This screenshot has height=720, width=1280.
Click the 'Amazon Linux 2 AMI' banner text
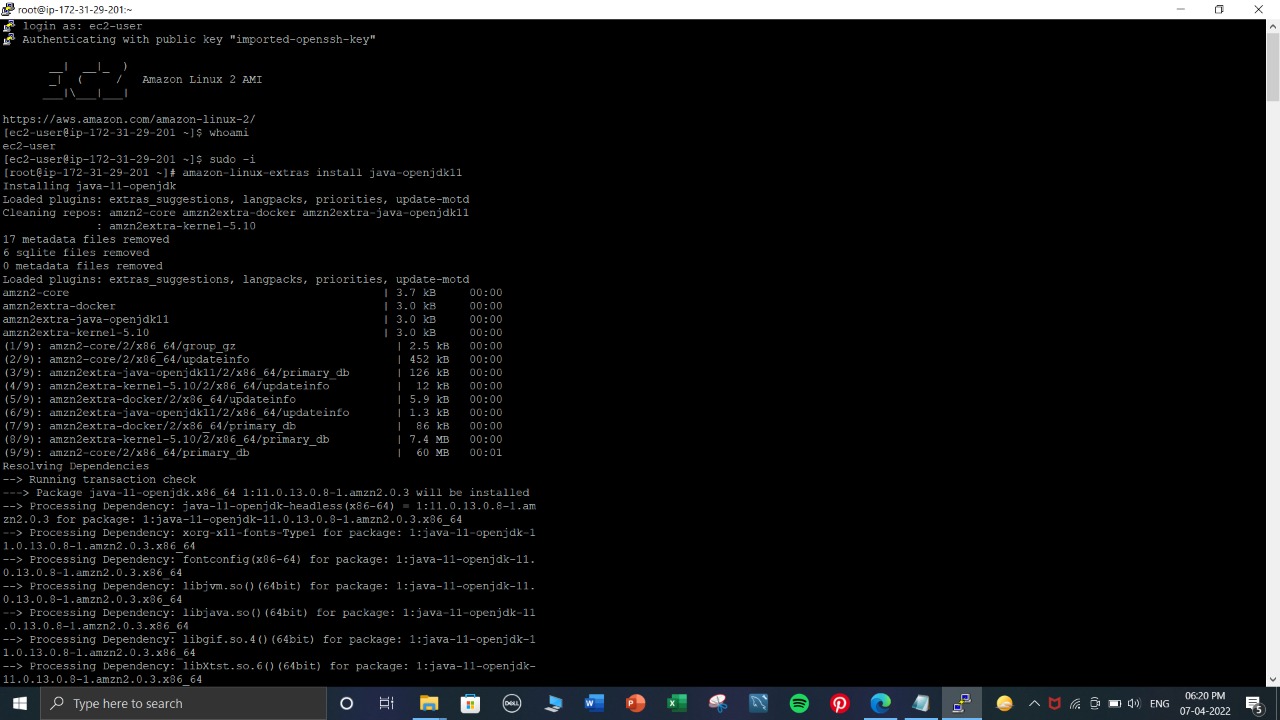click(202, 79)
